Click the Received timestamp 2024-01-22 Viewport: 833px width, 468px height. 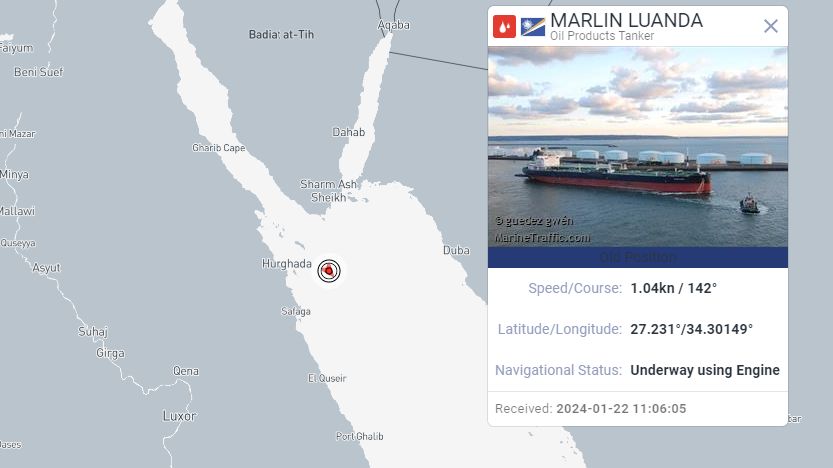621,409
